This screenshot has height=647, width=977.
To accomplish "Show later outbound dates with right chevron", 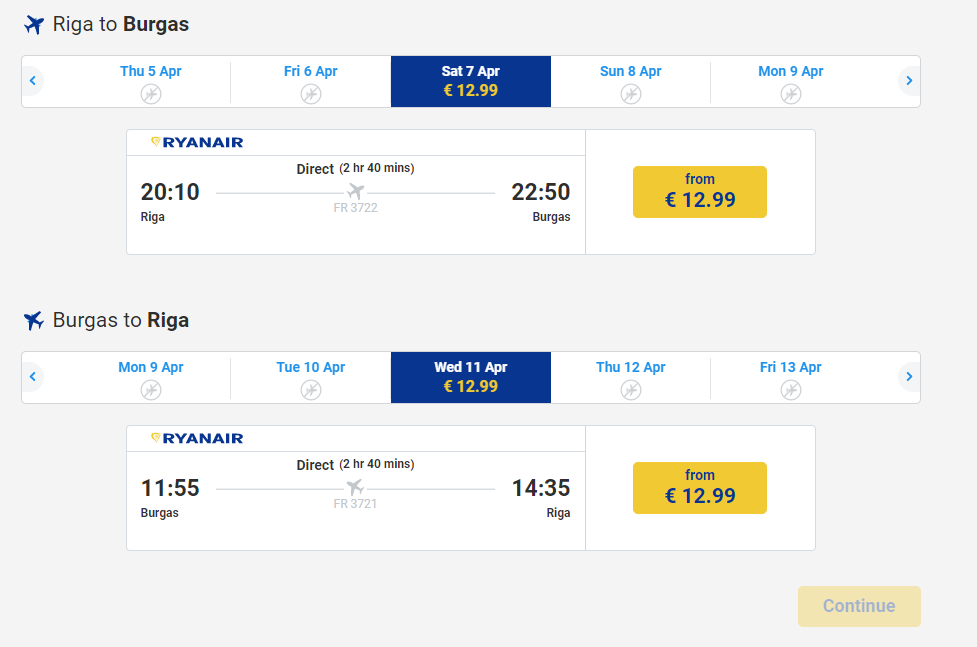I will pos(909,81).
